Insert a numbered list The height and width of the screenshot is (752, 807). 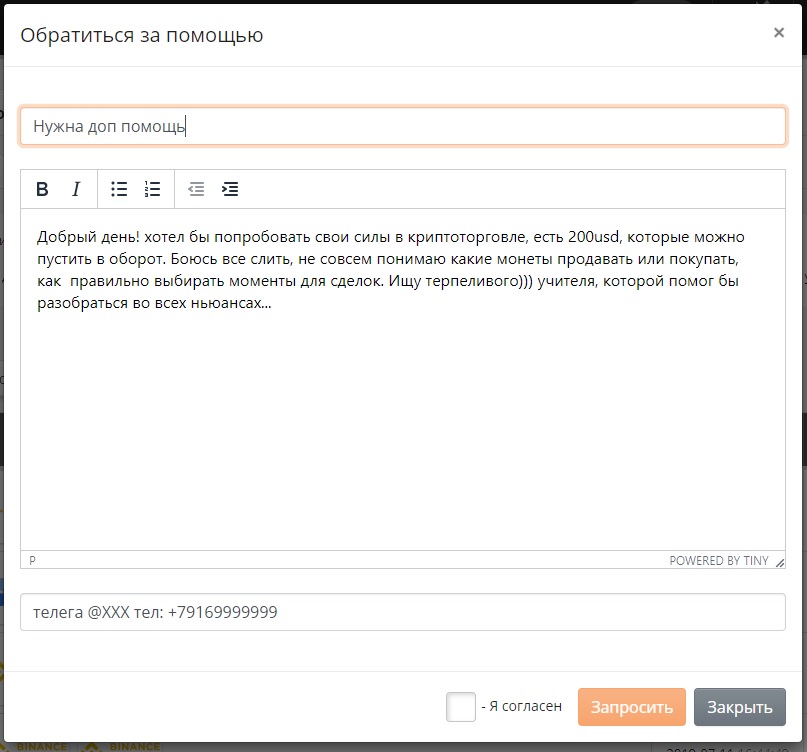[x=152, y=189]
